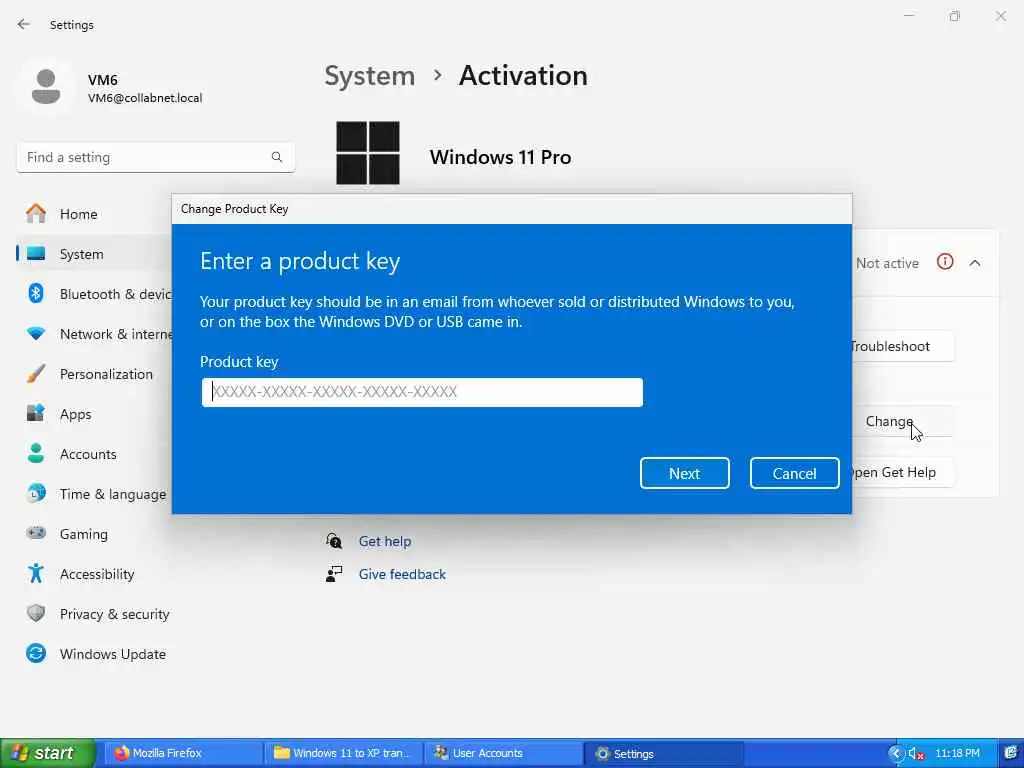
Task: Click the Accessibility figure icon
Action: [x=36, y=573]
